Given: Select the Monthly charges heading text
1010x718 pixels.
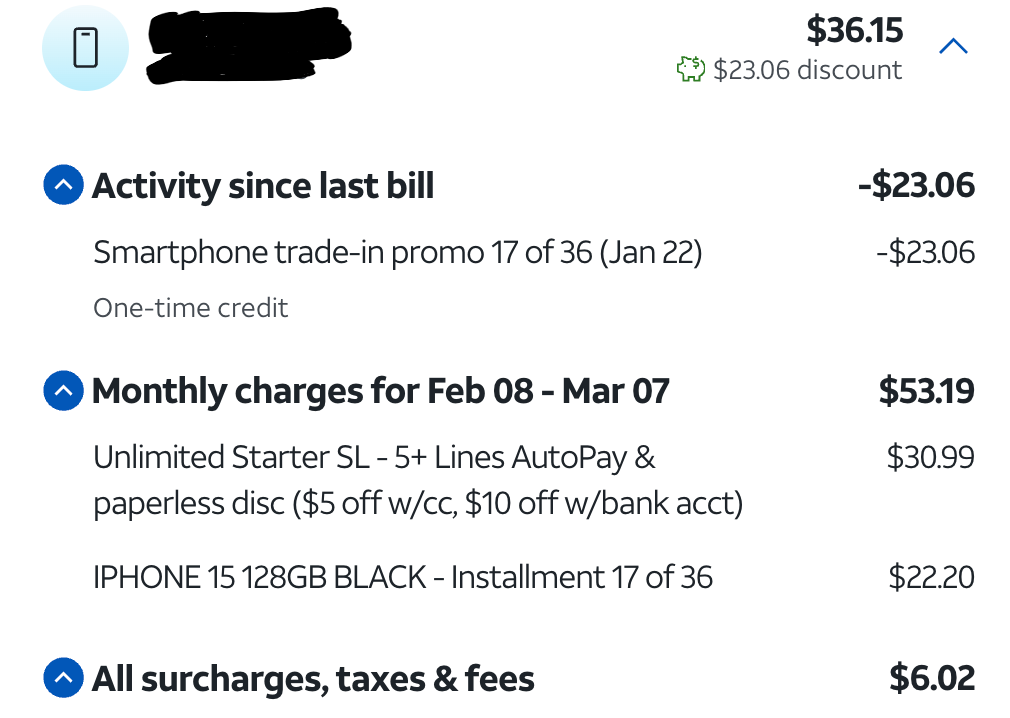Looking at the screenshot, I should tap(380, 391).
